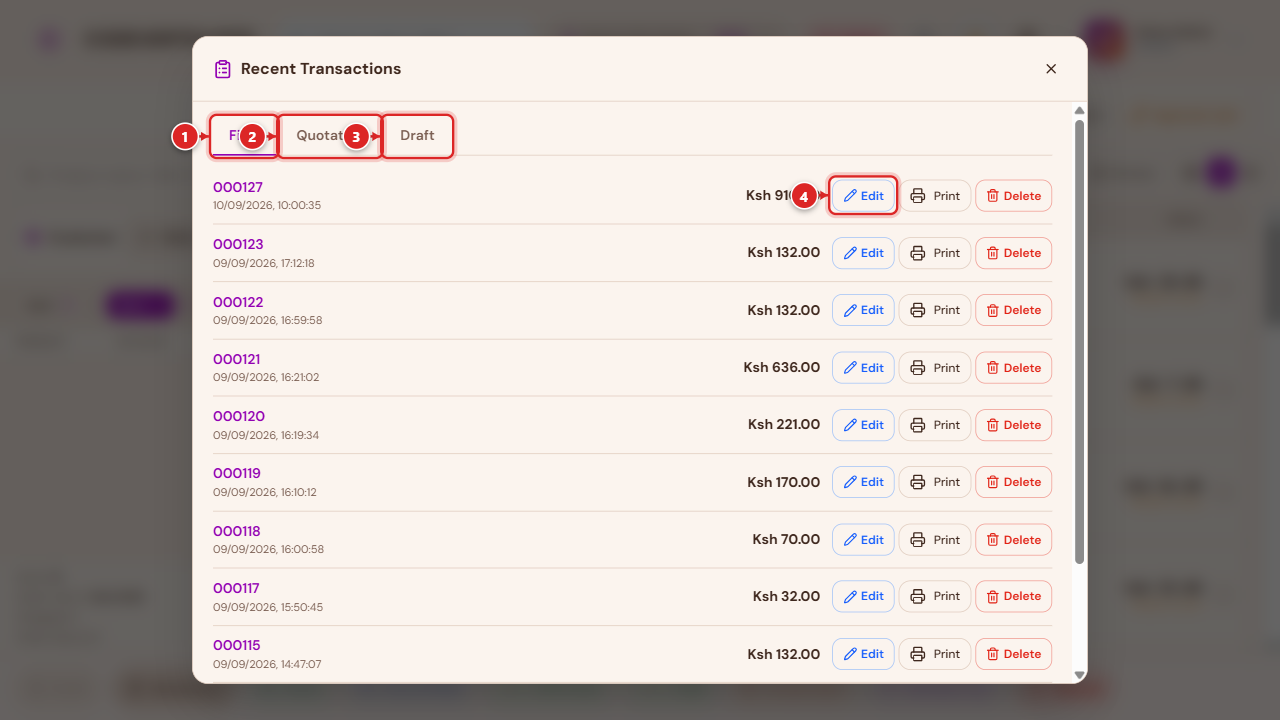Open the Quotation tab
This screenshot has width=1280, height=720.
(329, 136)
